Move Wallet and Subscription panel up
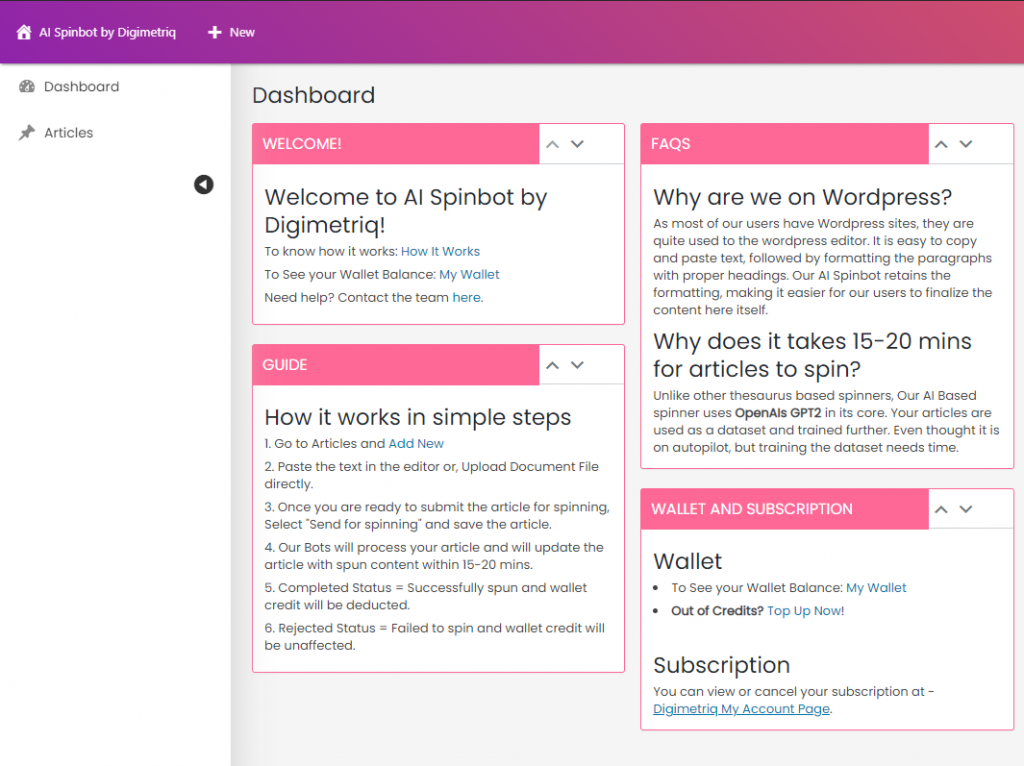 pyautogui.click(x=941, y=509)
